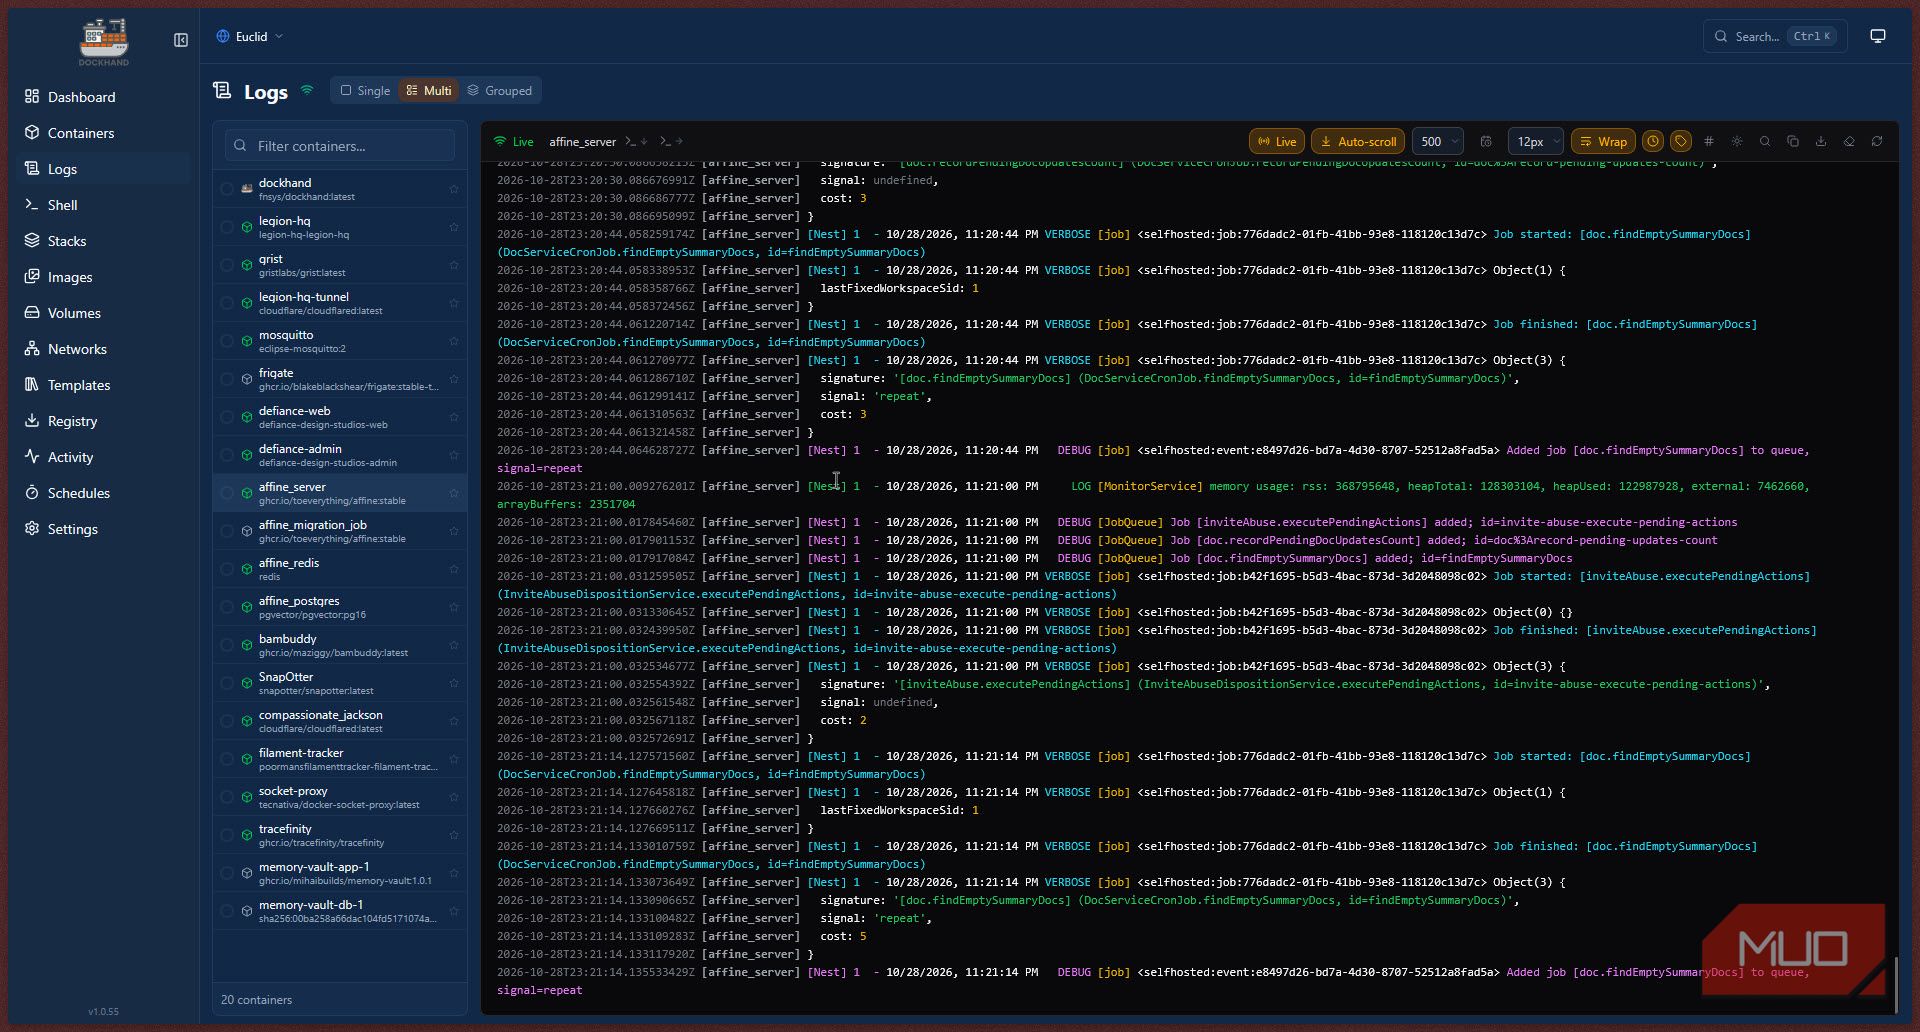Select the tracefinity container row
The height and width of the screenshot is (1032, 1920).
pos(340,835)
